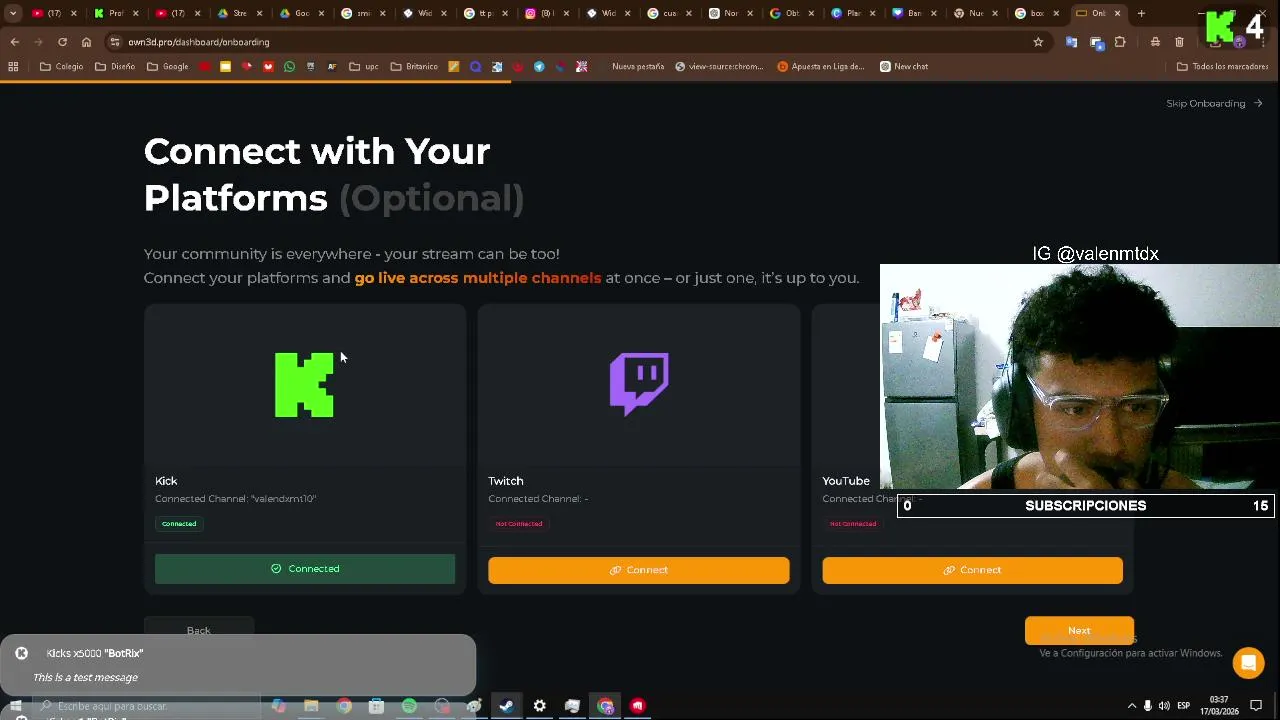Viewport: 1280px width, 720px height.
Task: Open the orange chat support bubble
Action: point(1248,662)
